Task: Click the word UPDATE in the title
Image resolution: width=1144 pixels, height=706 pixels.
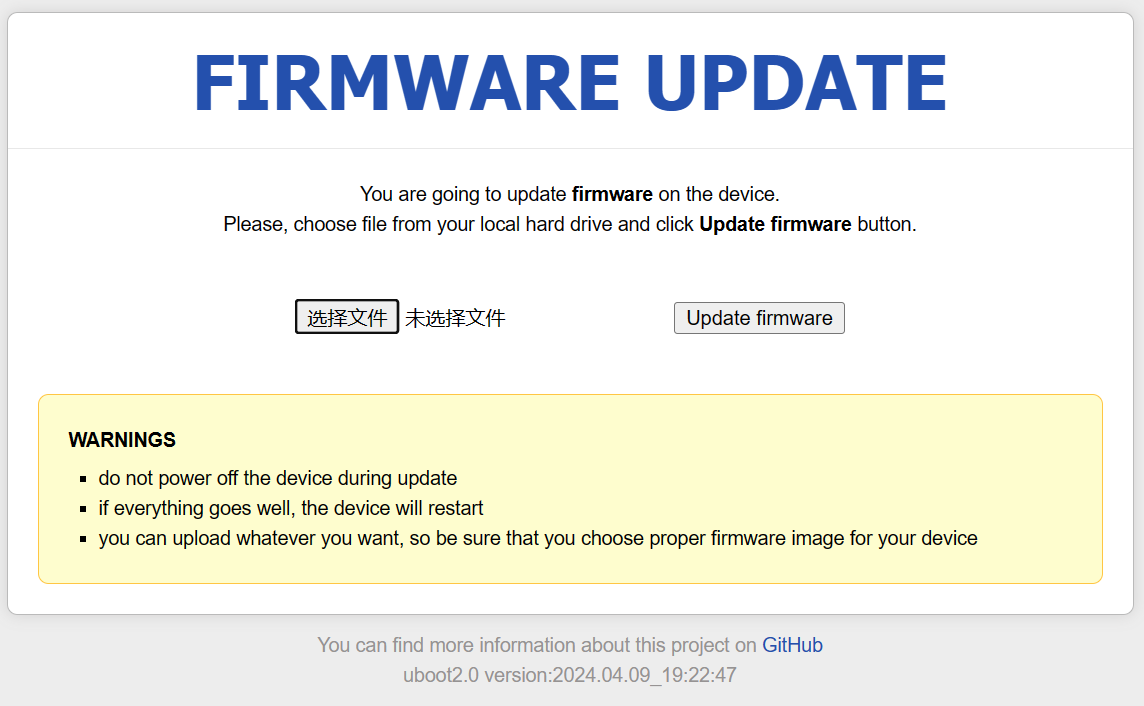Action: point(796,82)
